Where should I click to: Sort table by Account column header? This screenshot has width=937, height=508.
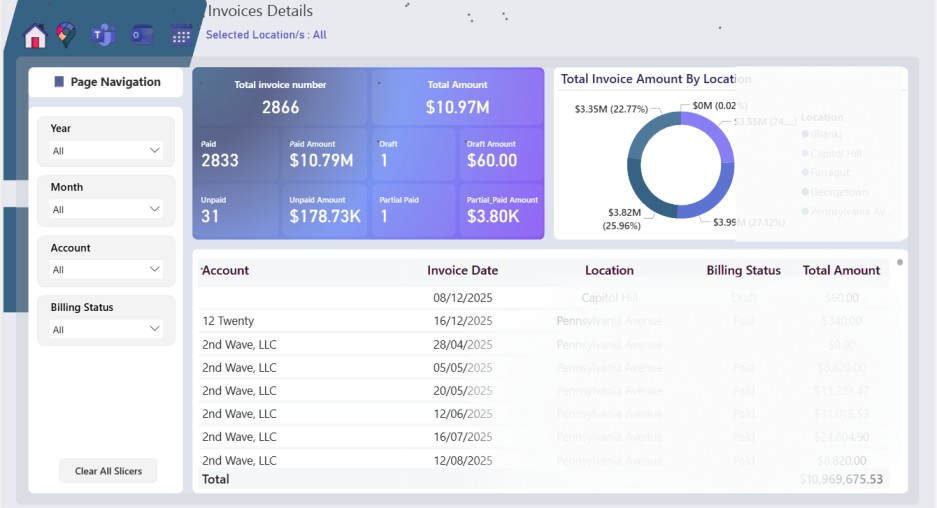pos(226,270)
